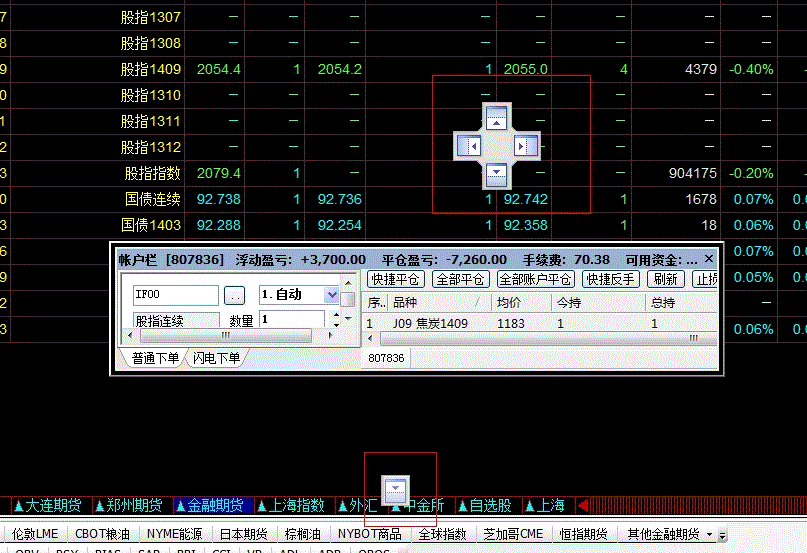Click the 快捷平仓 button
807x553 pixels.
(395, 279)
